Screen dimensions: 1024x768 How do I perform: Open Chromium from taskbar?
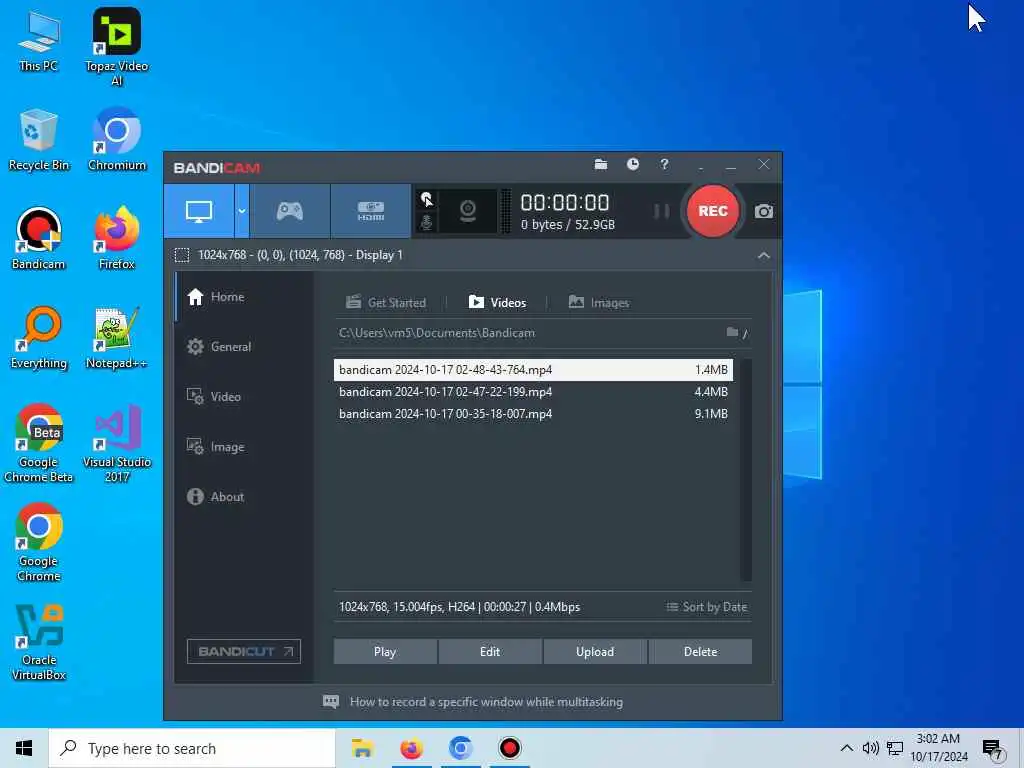point(460,748)
